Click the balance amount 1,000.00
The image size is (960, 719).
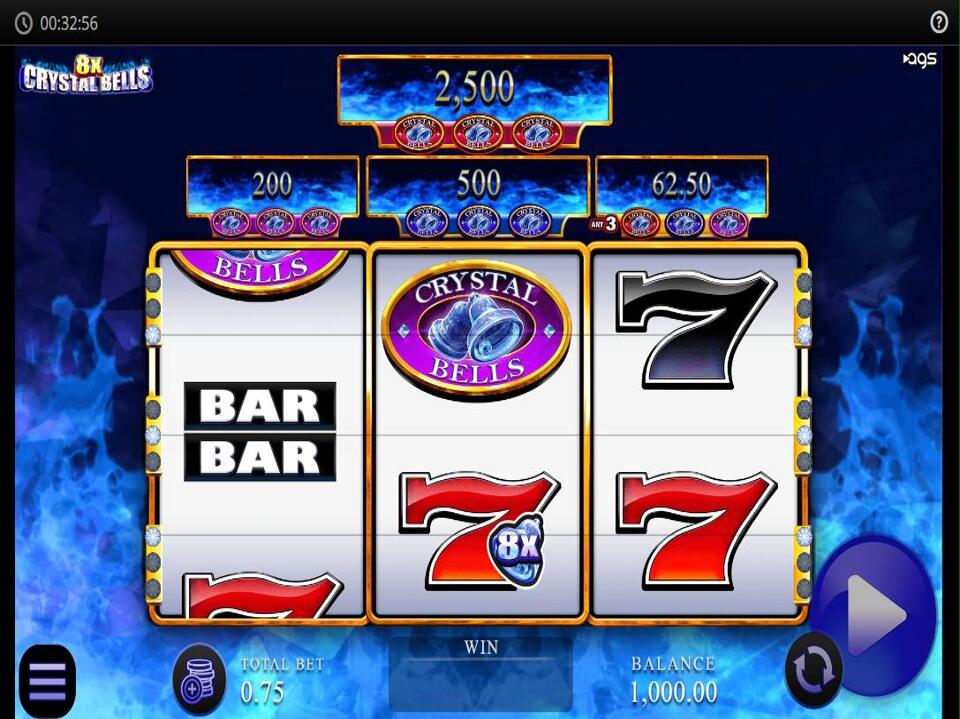673,693
